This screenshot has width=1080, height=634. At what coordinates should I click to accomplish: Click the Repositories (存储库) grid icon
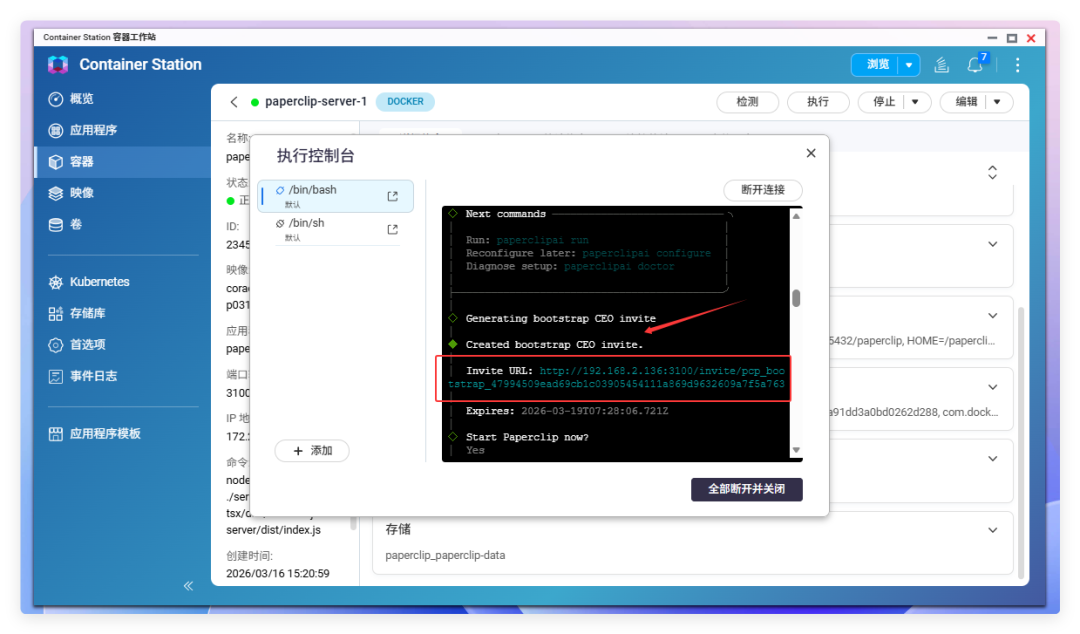56,314
